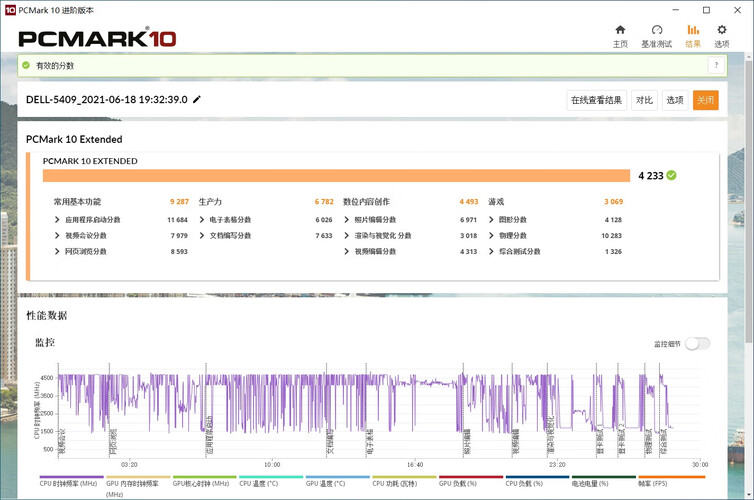Expand 渲染与视觉化分数 row
The height and width of the screenshot is (500, 754).
(346, 236)
